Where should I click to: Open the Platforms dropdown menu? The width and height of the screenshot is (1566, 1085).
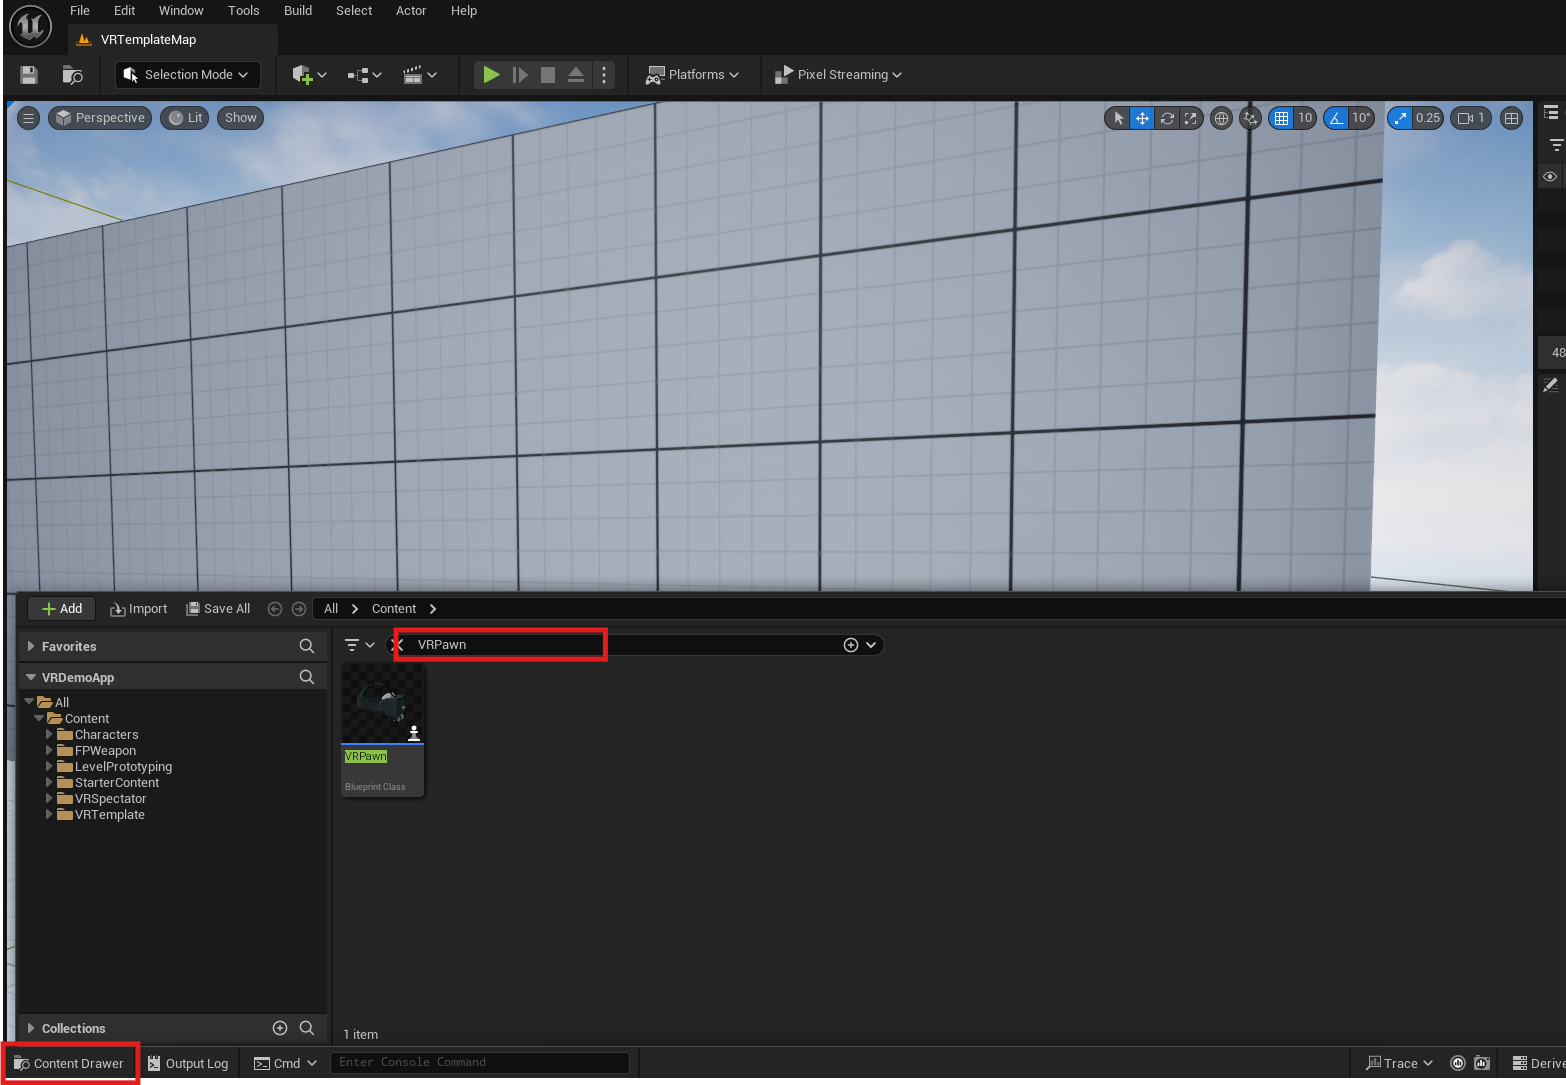coord(692,75)
